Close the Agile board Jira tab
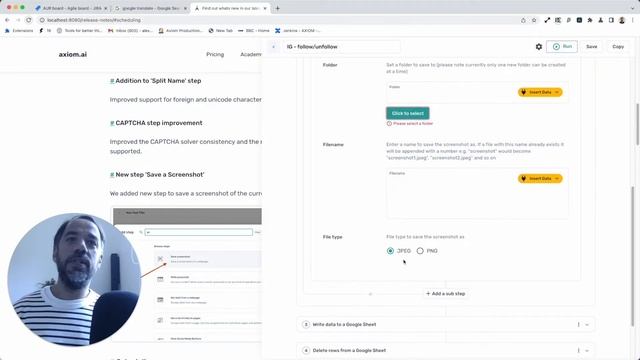640x360 pixels. point(106,8)
